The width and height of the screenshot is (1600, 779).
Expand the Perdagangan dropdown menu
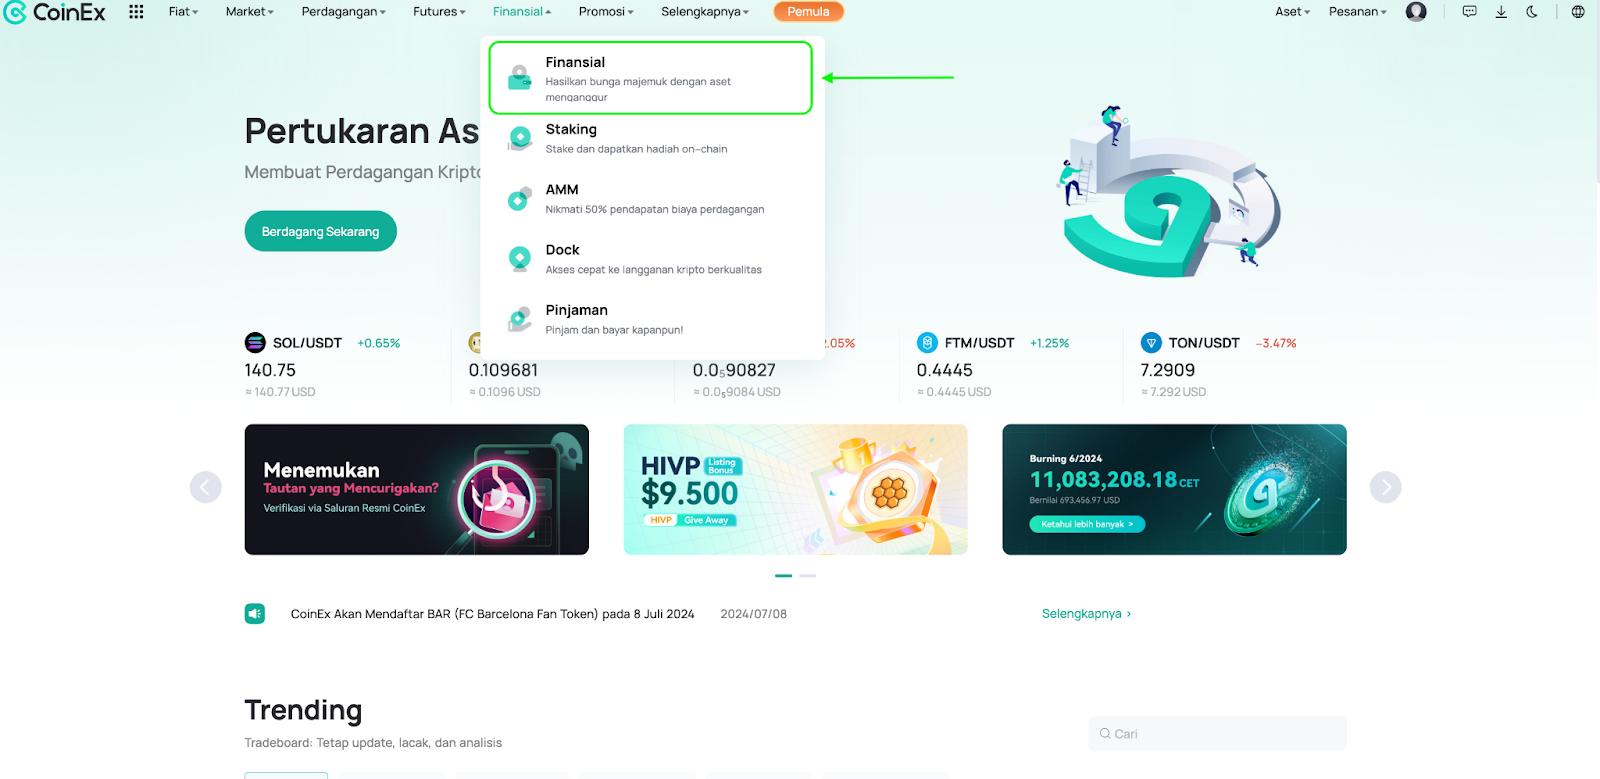point(343,12)
